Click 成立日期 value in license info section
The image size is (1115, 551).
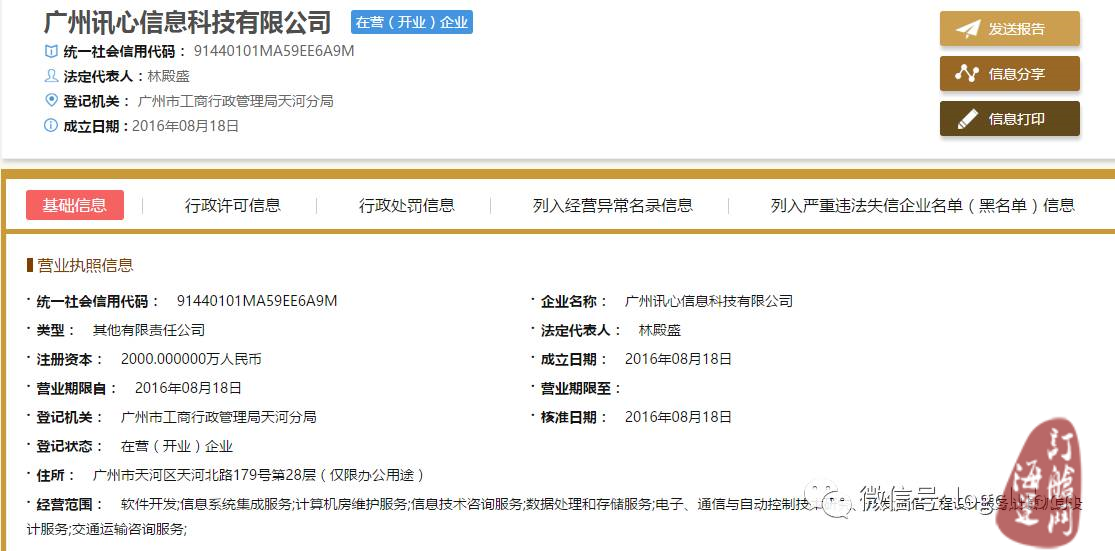point(678,359)
